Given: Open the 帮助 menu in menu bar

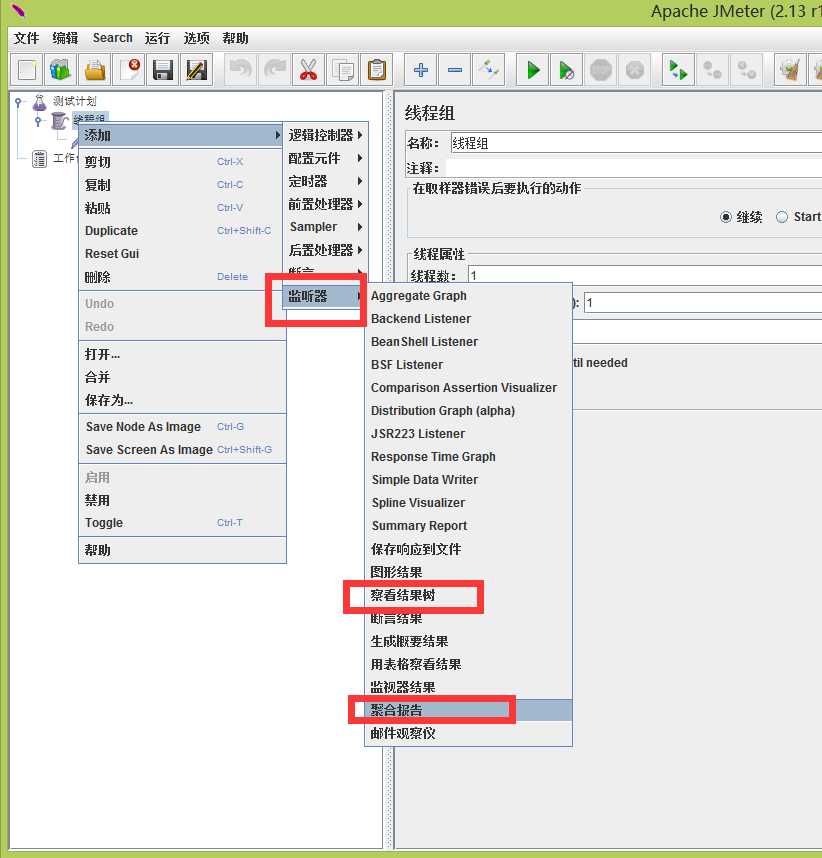Looking at the screenshot, I should [235, 38].
